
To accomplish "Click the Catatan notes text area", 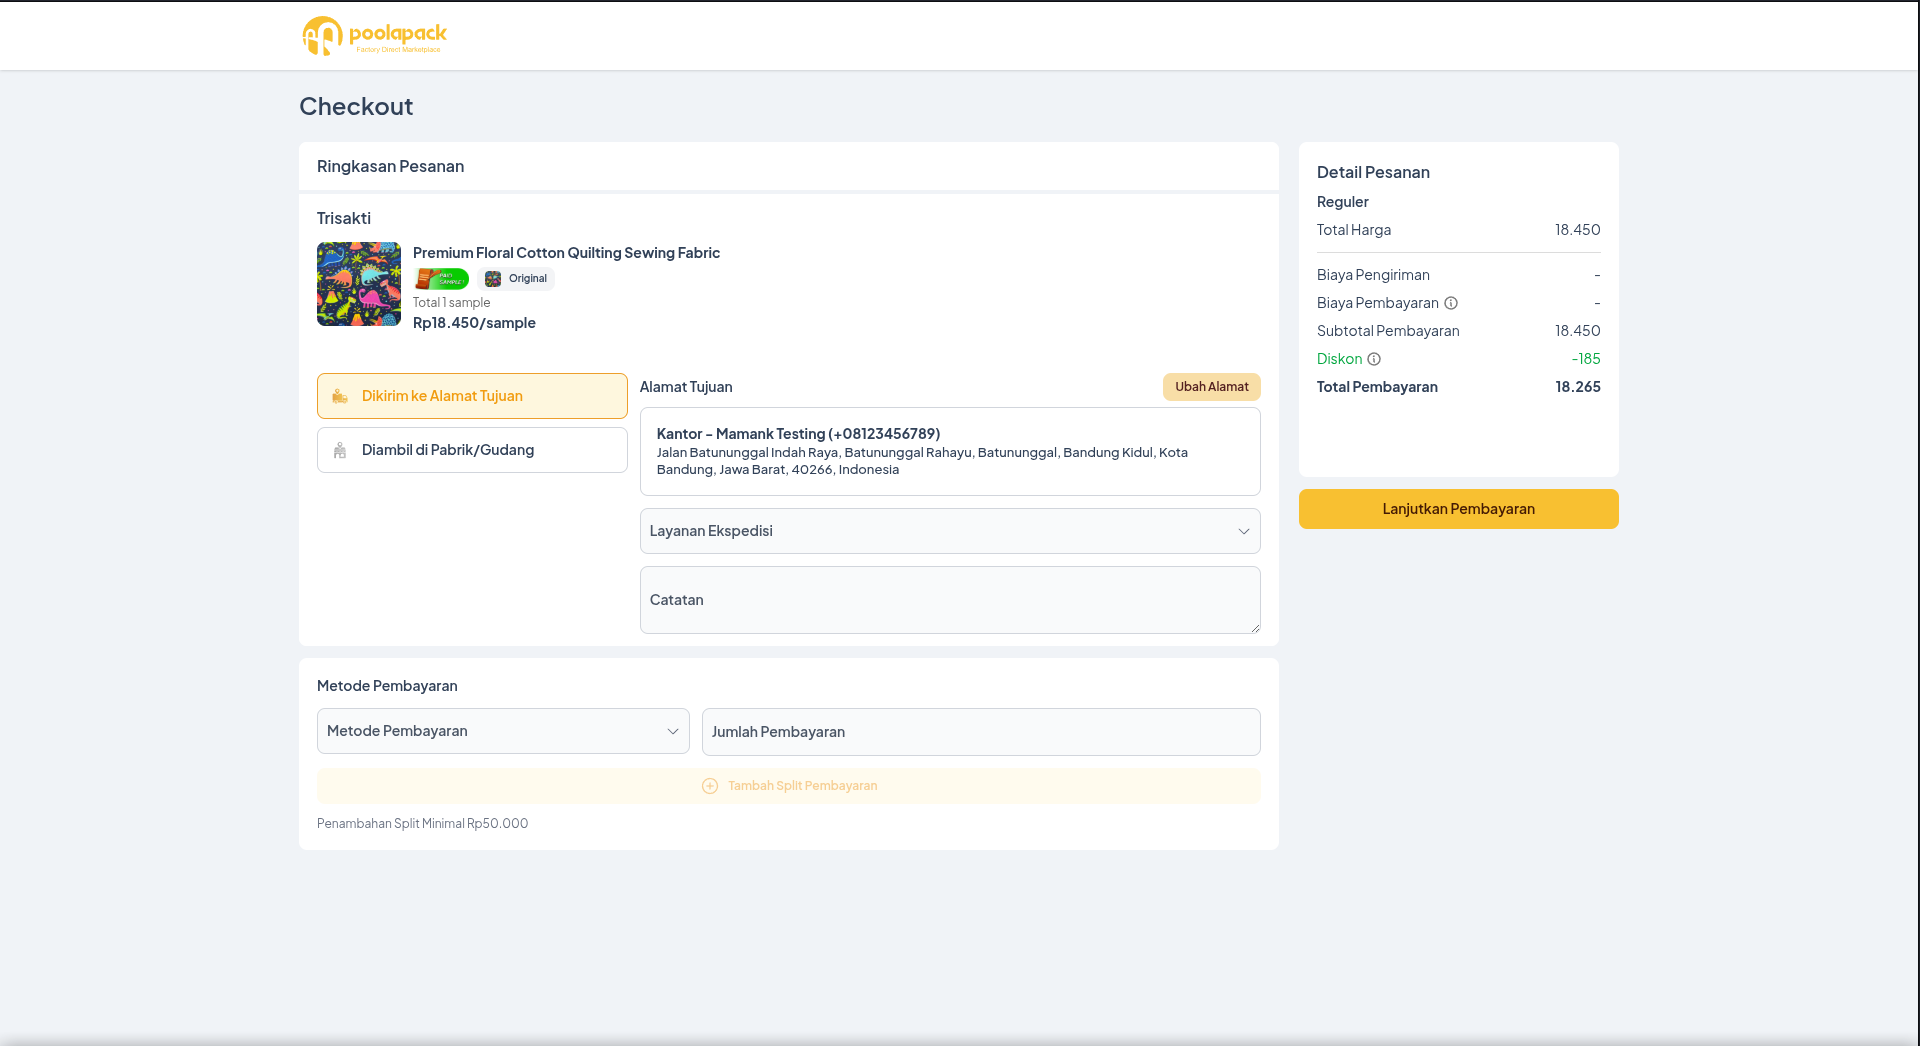I will [950, 600].
